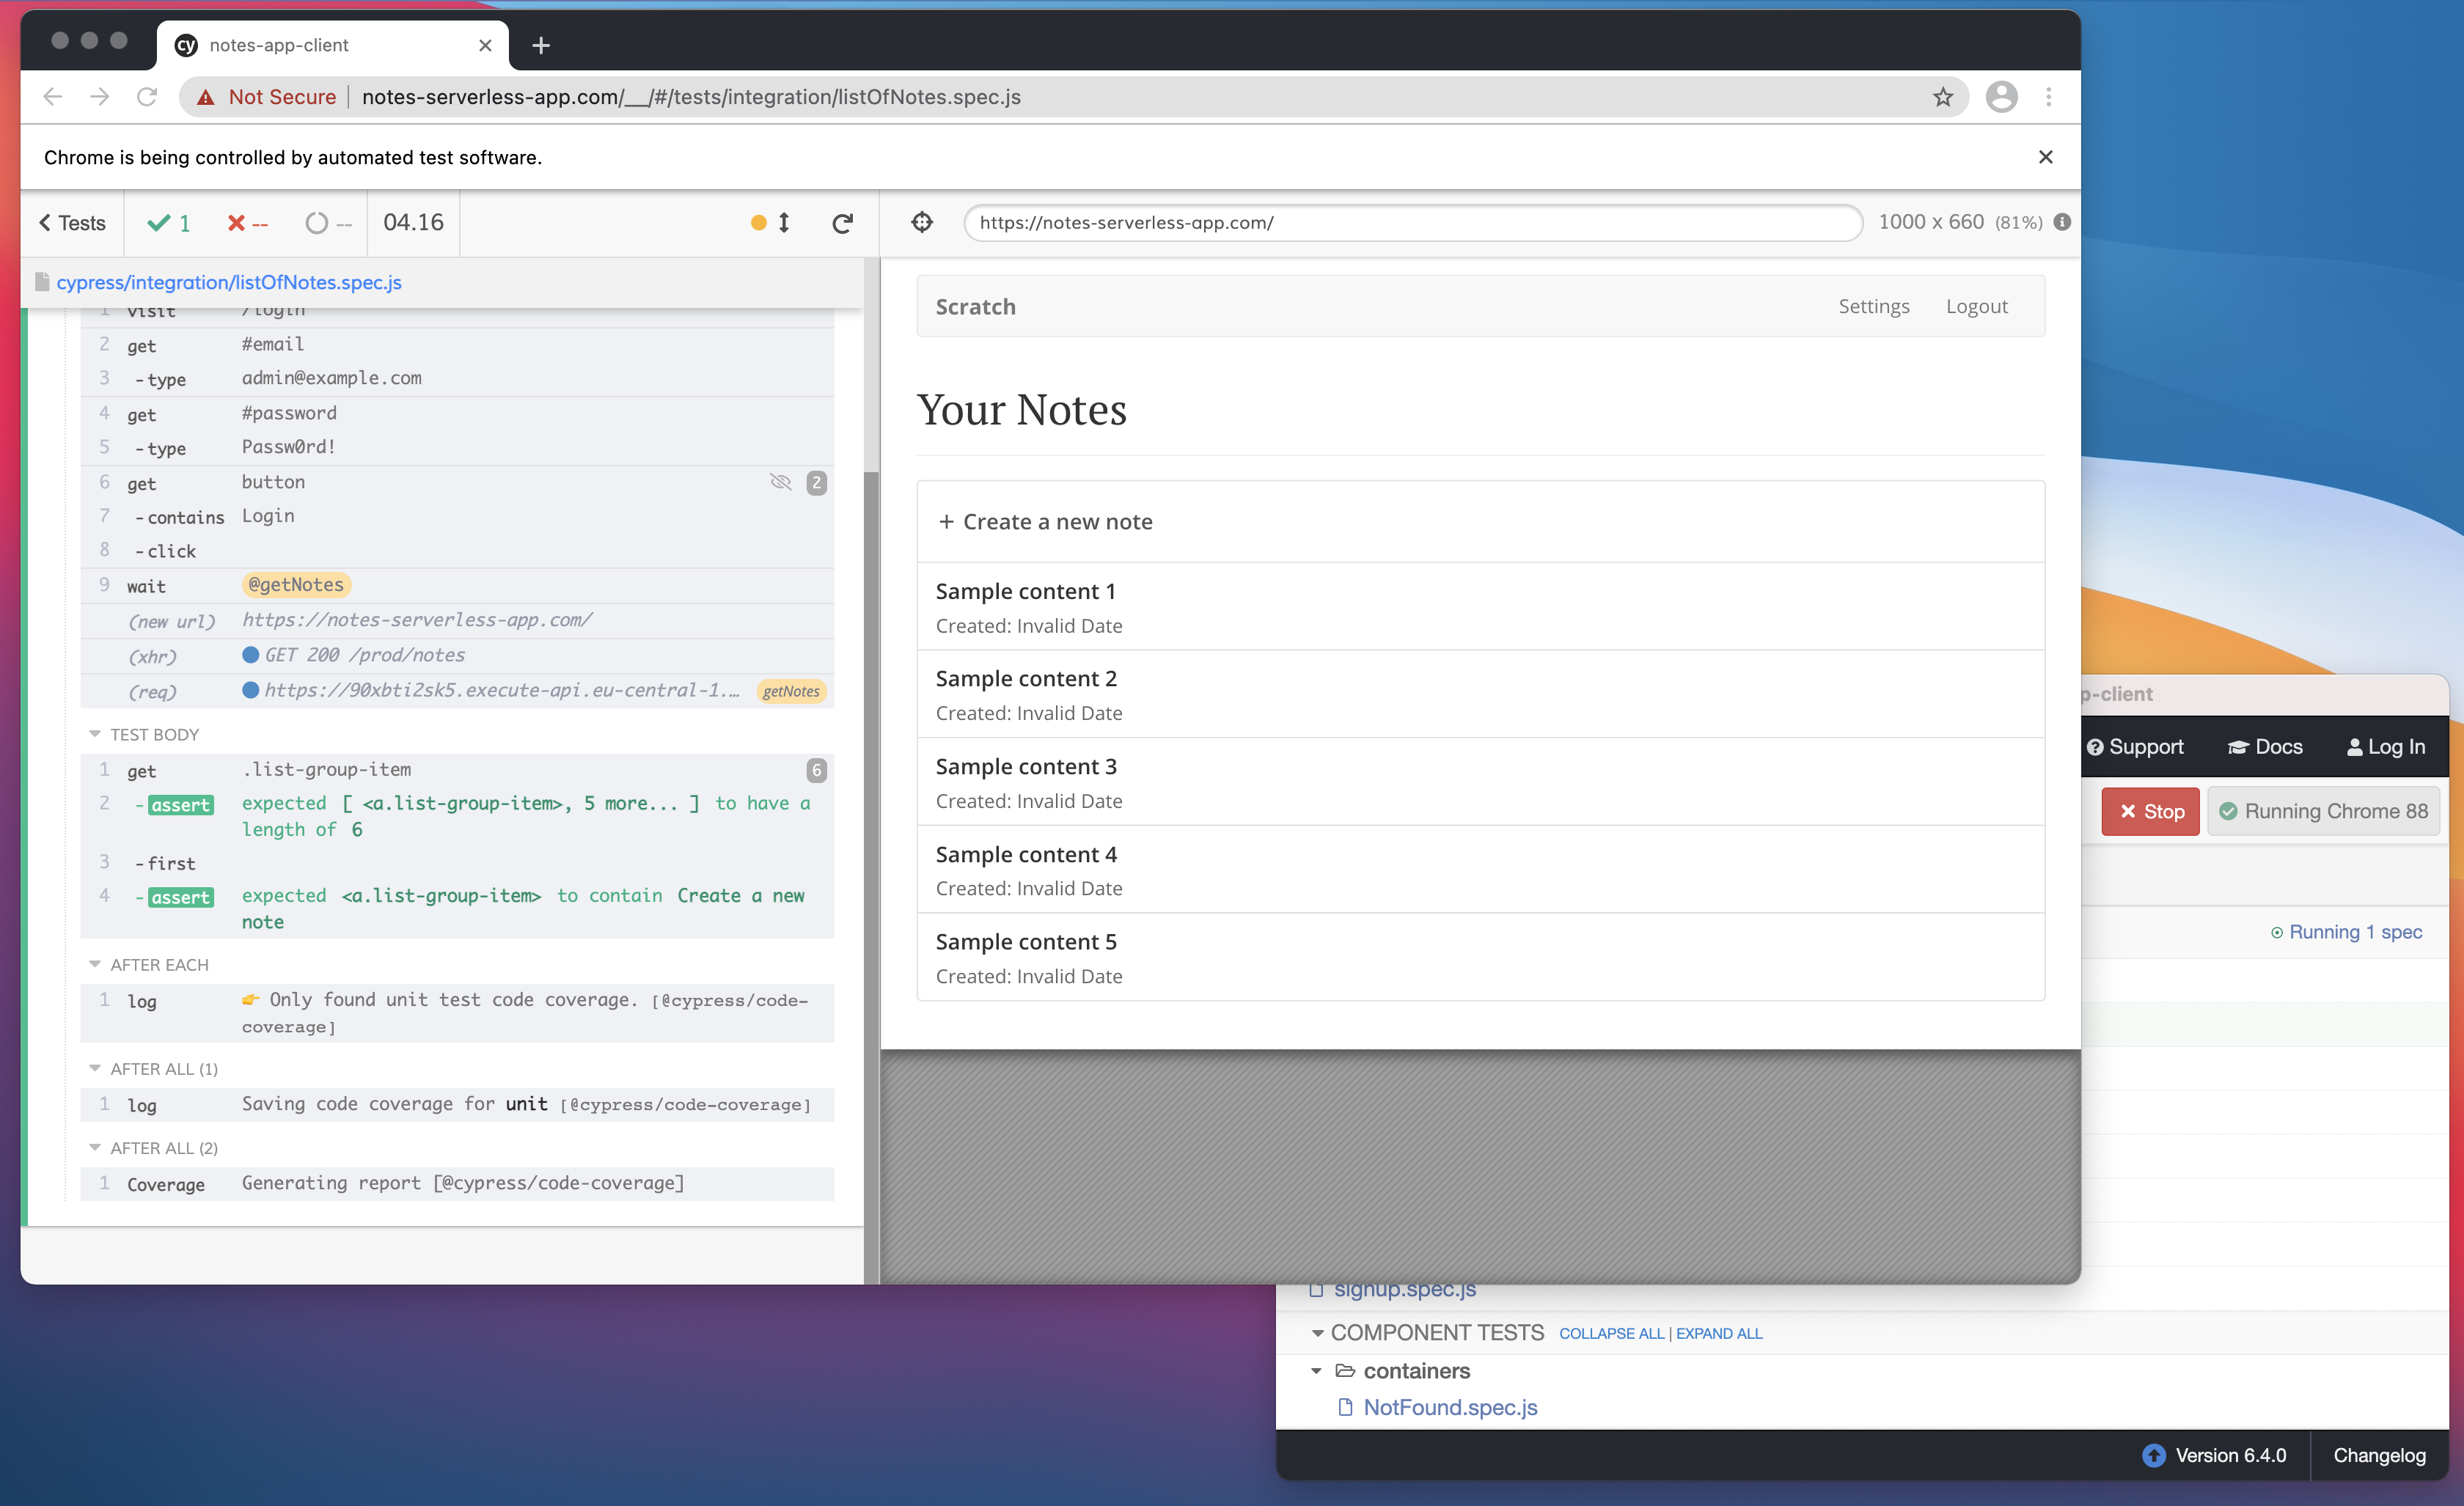Open the Chrome profile avatar icon
Viewport: 2464px width, 1506px height.
point(2001,97)
